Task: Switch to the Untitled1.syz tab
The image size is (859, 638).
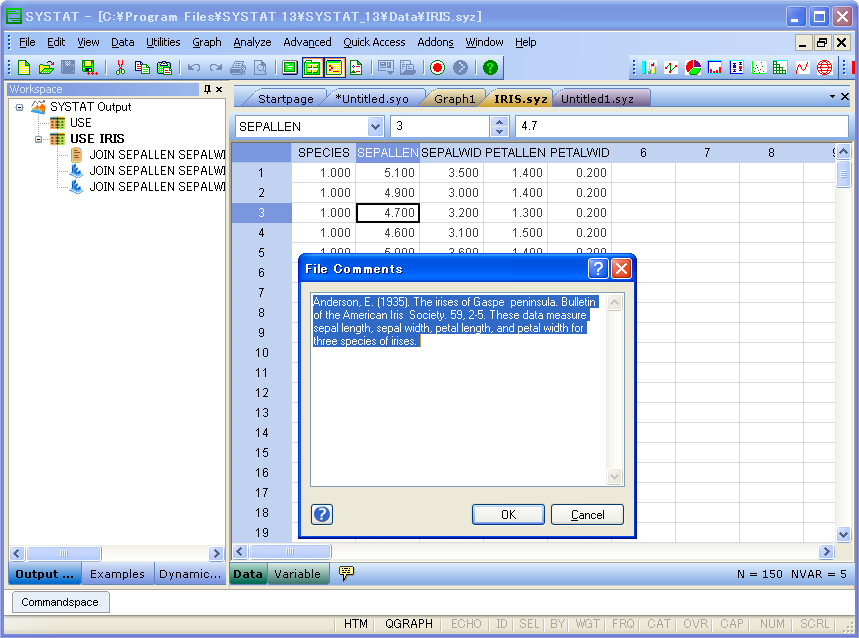Action: pos(597,99)
